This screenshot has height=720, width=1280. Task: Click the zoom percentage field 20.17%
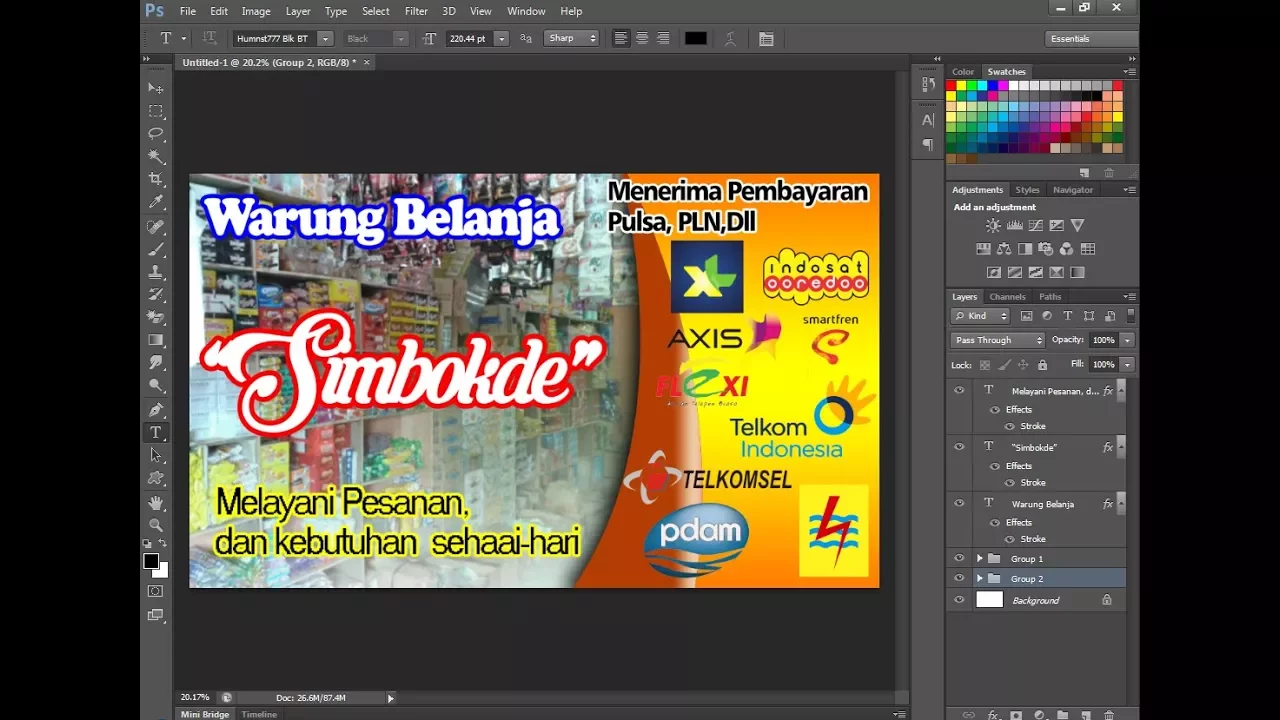pyautogui.click(x=196, y=697)
